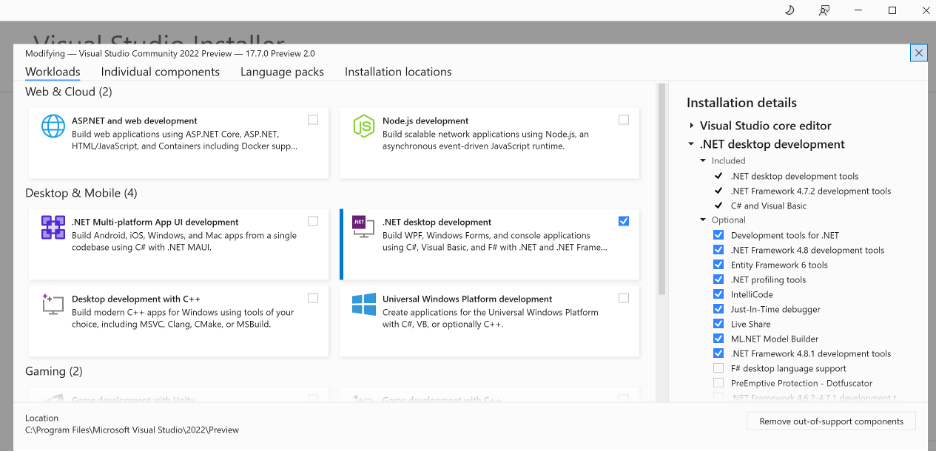
Task: Check Desktop development with C++ checkbox
Action: [313, 298]
